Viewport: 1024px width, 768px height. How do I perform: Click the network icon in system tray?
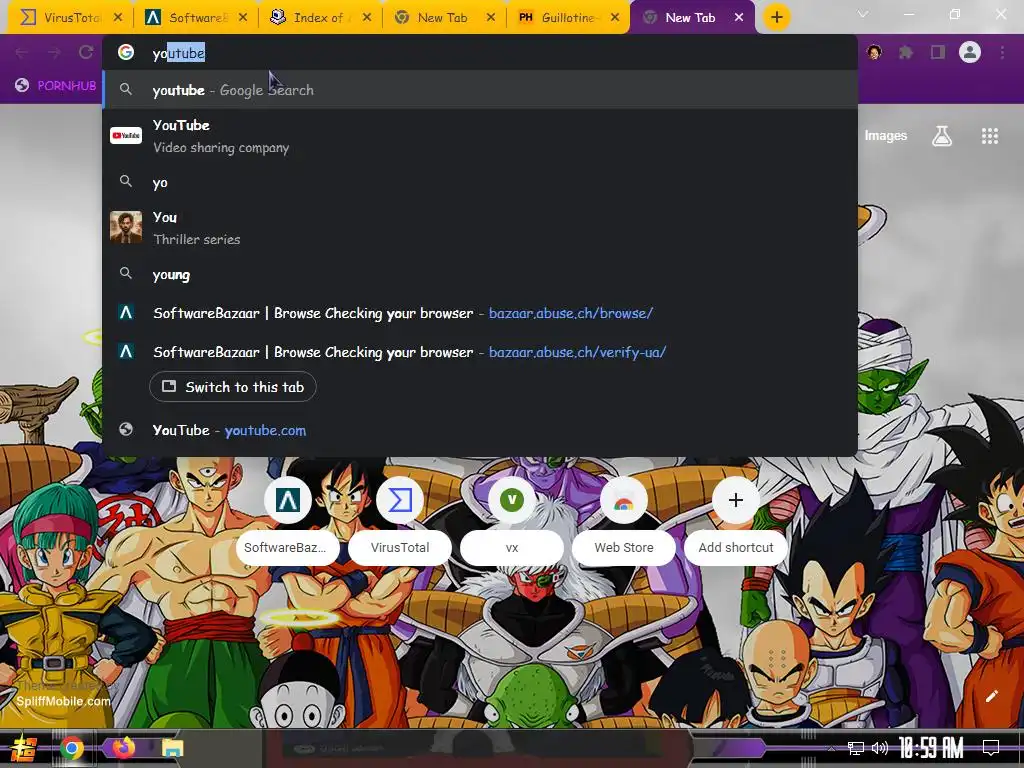pos(856,748)
